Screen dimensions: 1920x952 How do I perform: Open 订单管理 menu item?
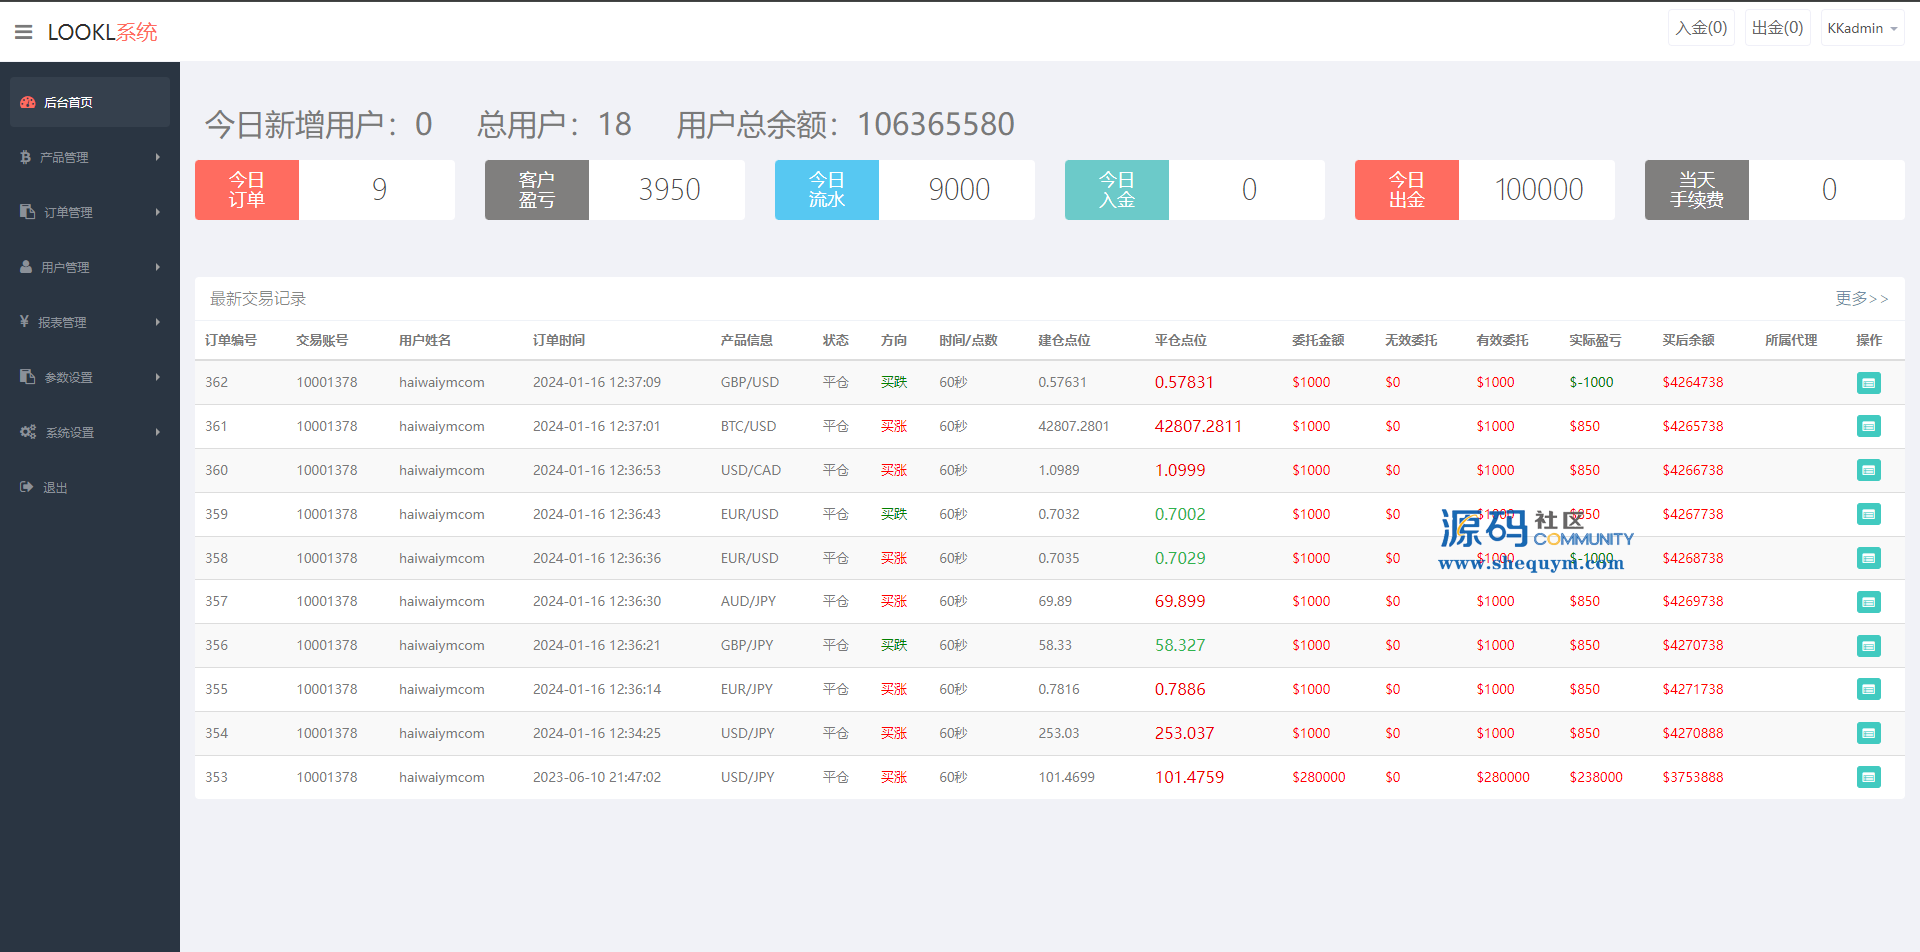pyautogui.click(x=90, y=212)
